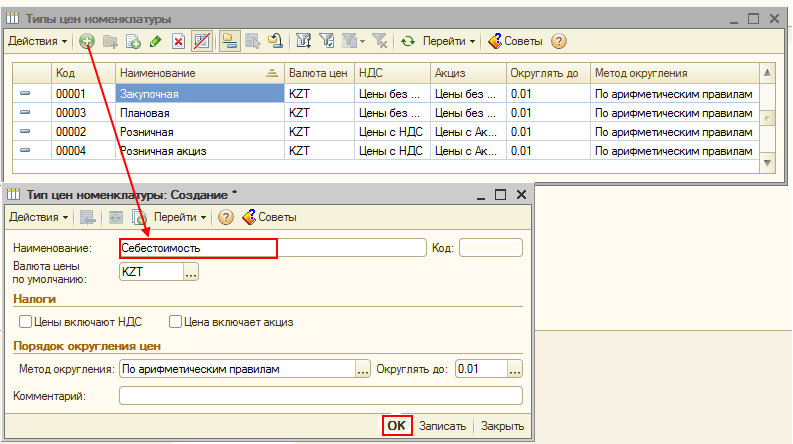
Task: Click the pencil Edit item icon
Action: click(x=155, y=41)
